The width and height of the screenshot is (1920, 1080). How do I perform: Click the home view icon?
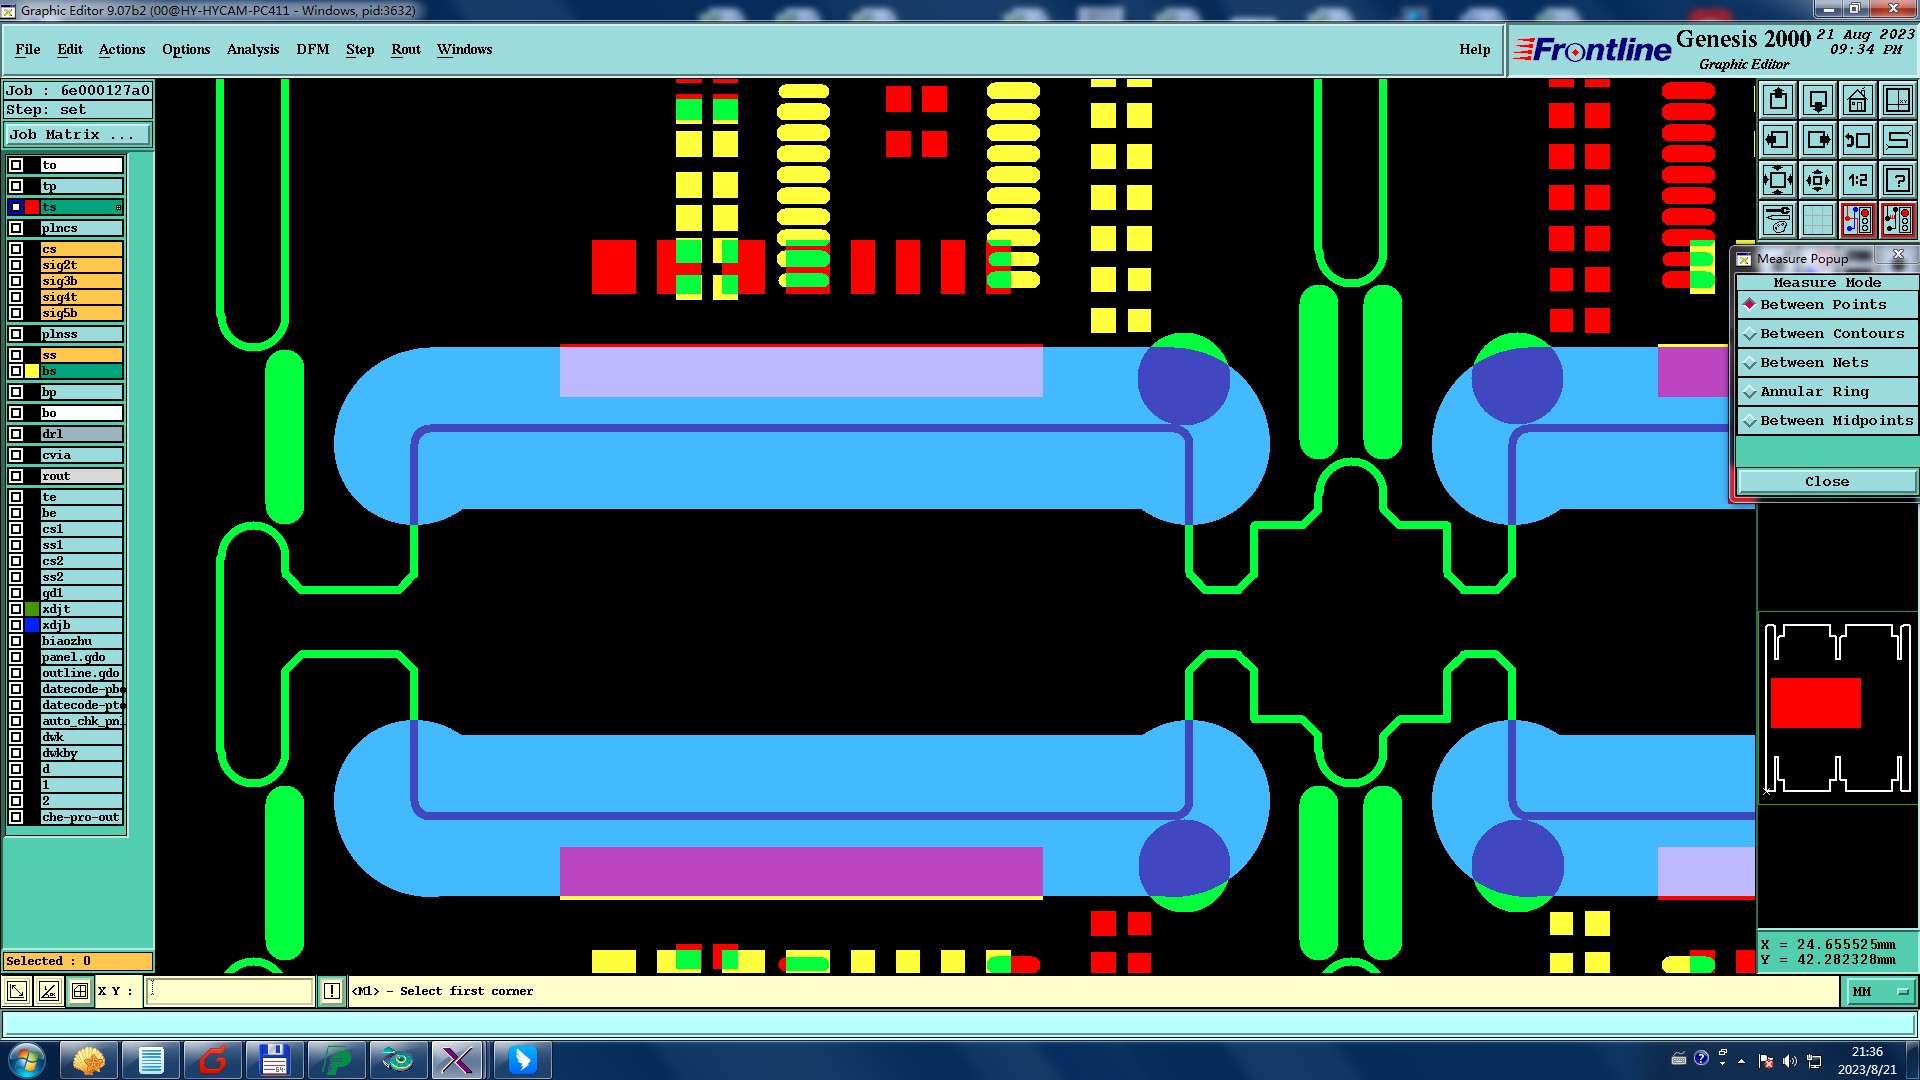click(x=1857, y=100)
